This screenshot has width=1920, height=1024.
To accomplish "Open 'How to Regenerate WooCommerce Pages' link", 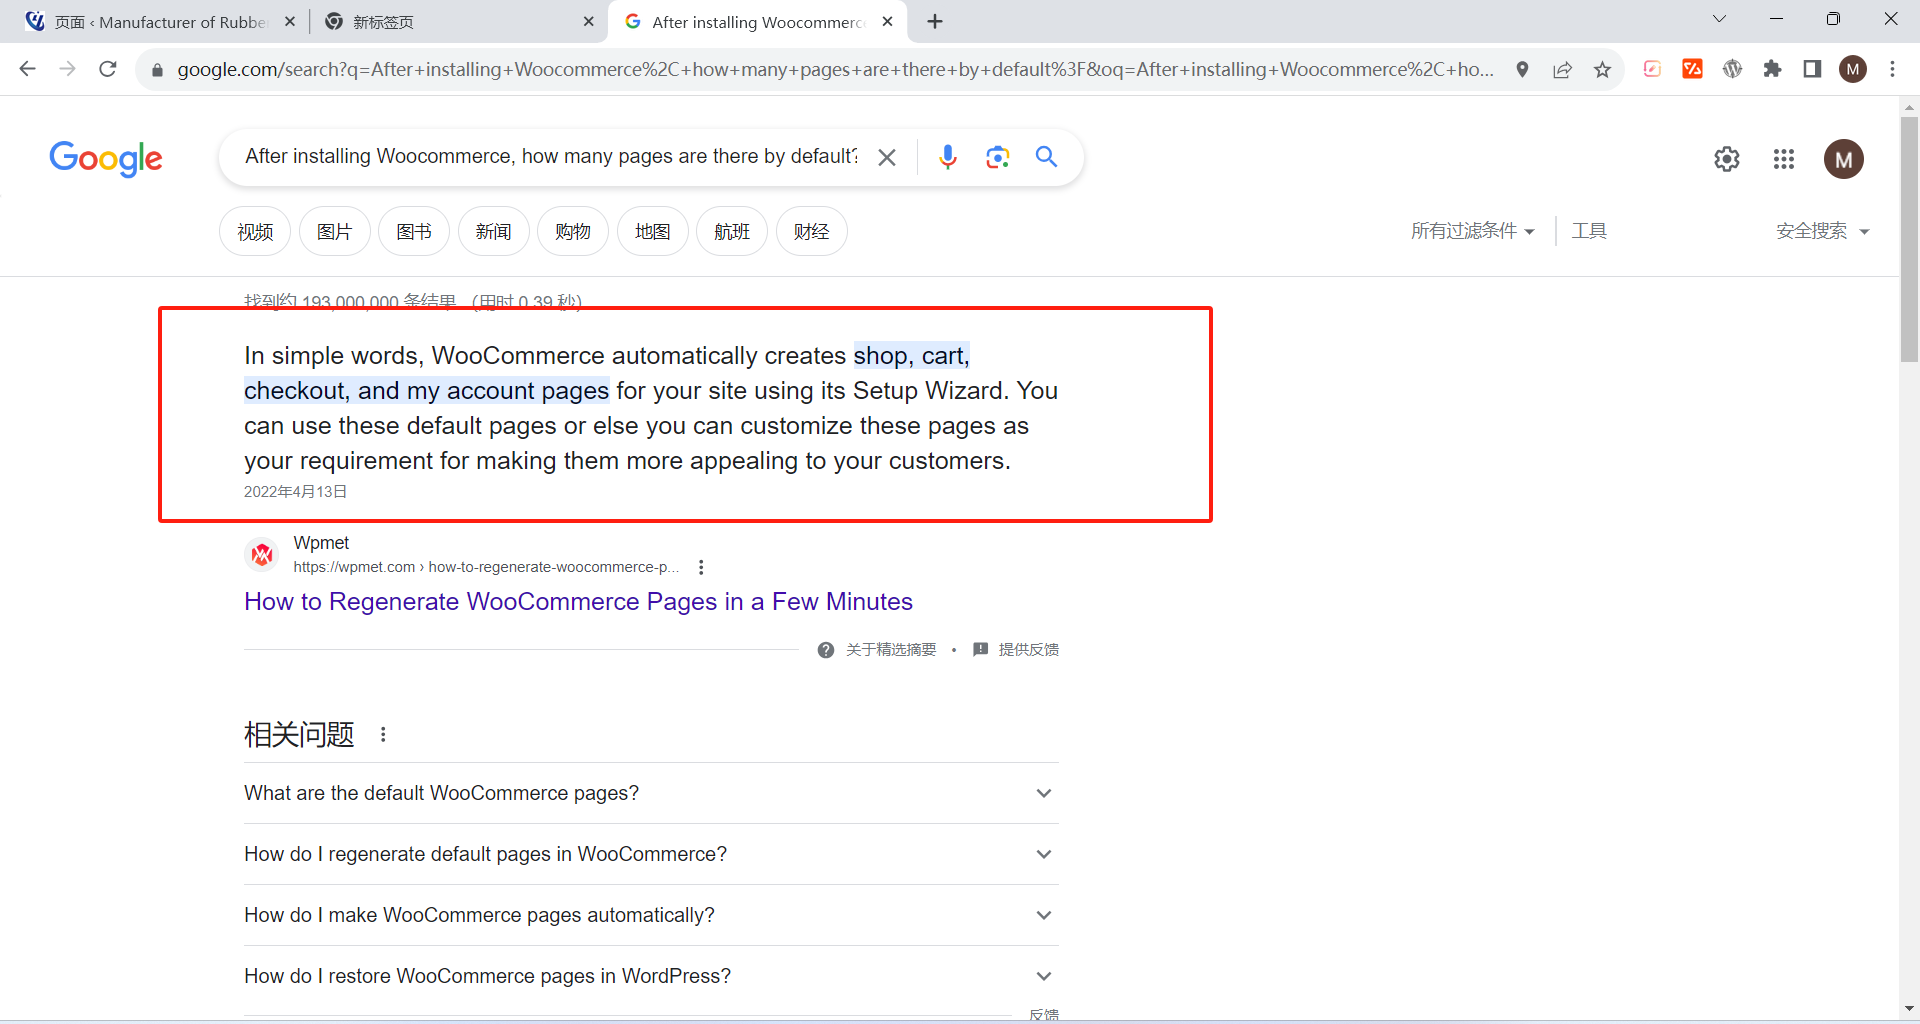I will [578, 601].
